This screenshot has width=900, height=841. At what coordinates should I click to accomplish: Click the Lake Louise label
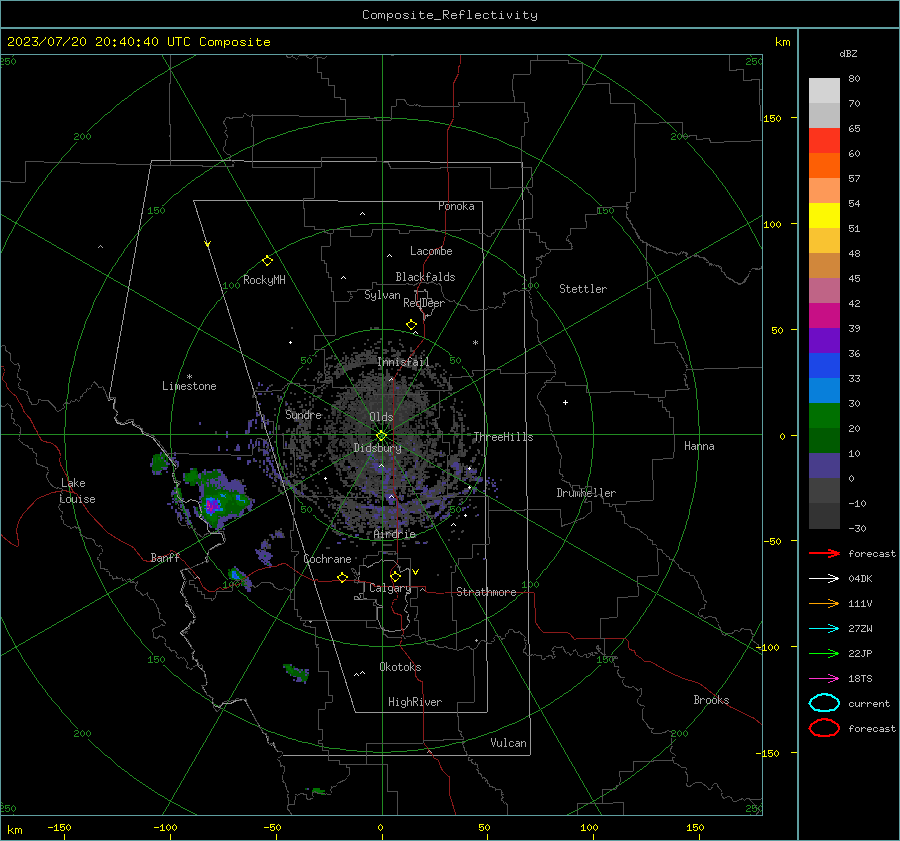77,491
